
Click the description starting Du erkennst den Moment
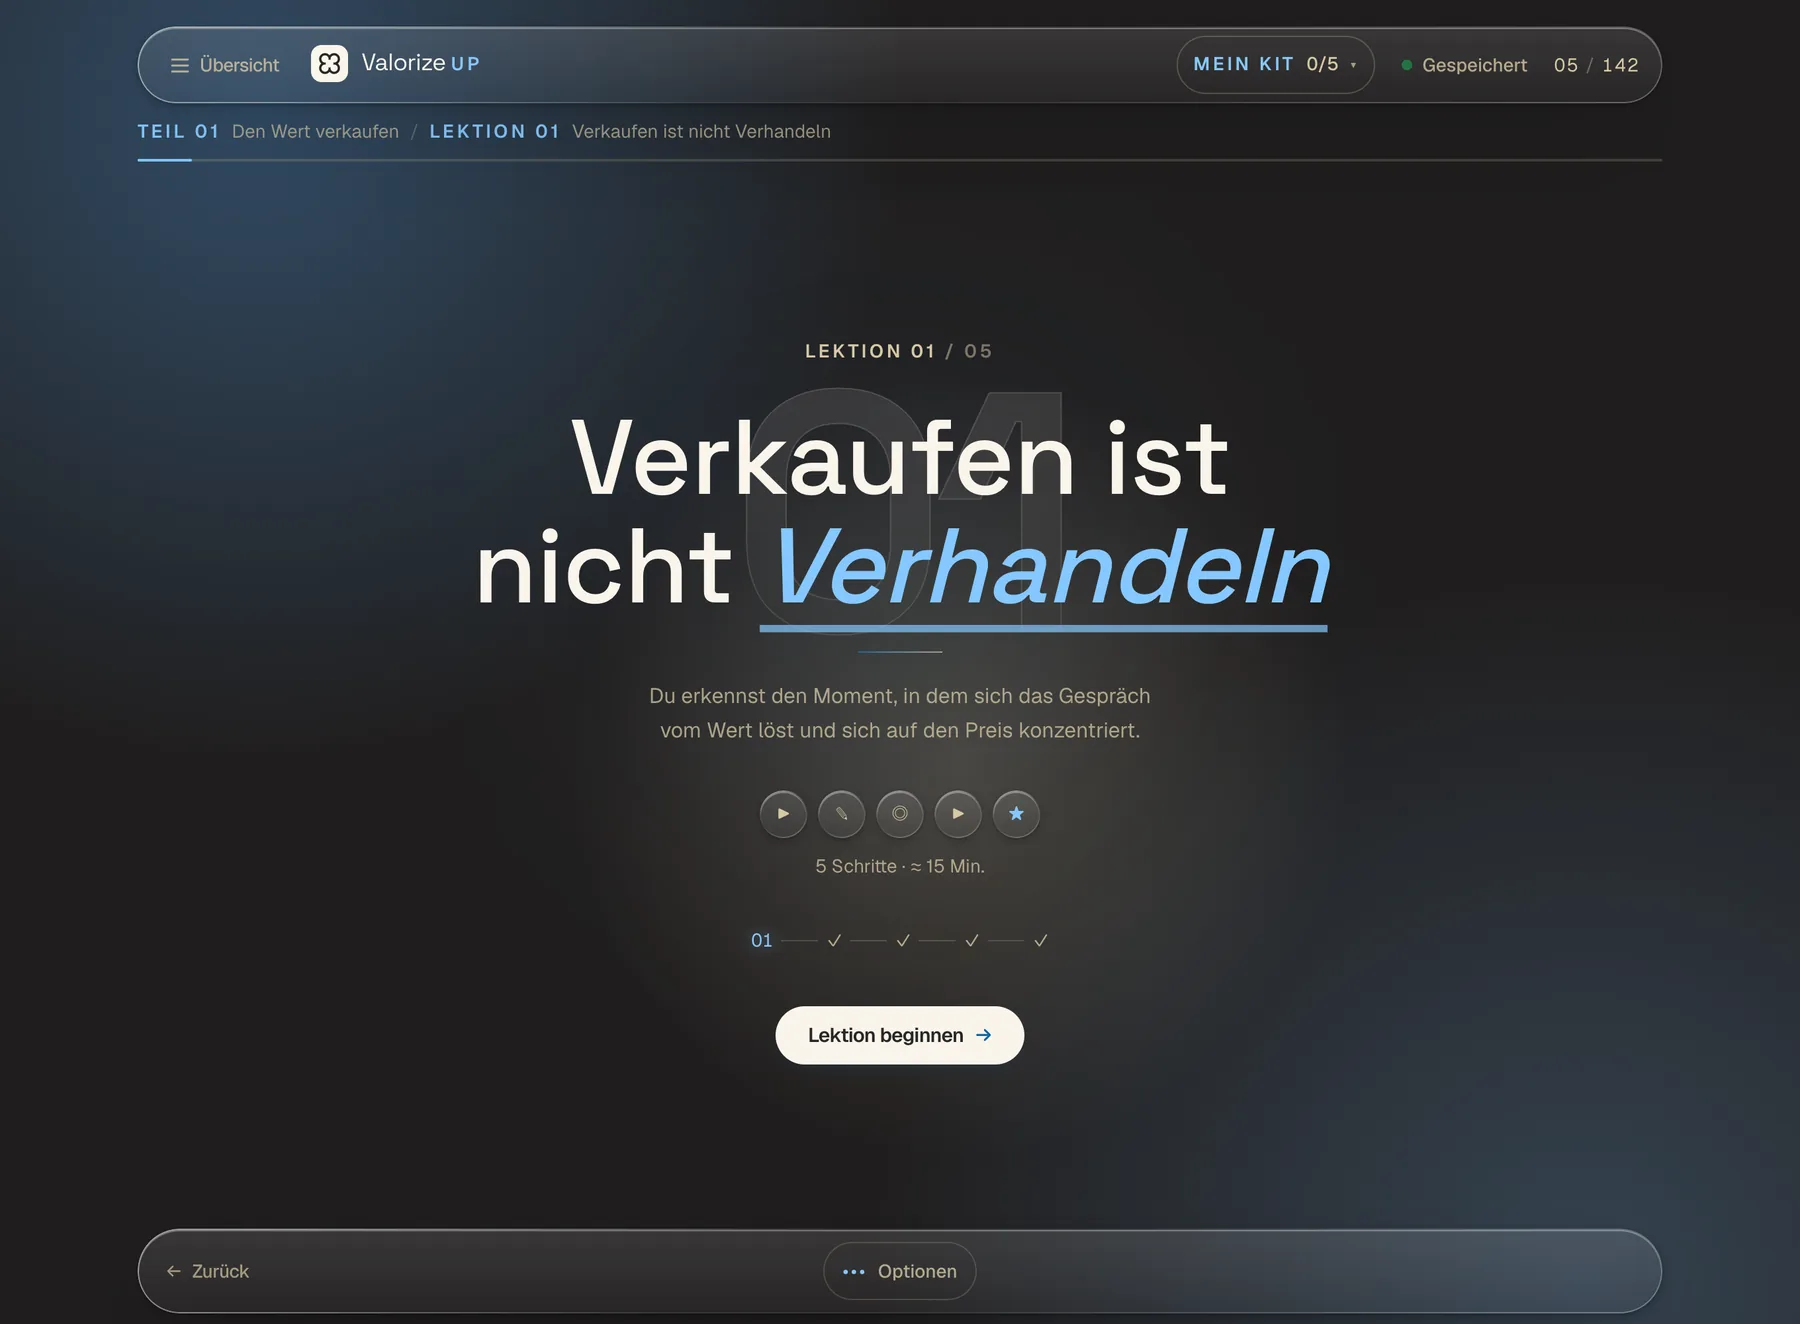(900, 713)
